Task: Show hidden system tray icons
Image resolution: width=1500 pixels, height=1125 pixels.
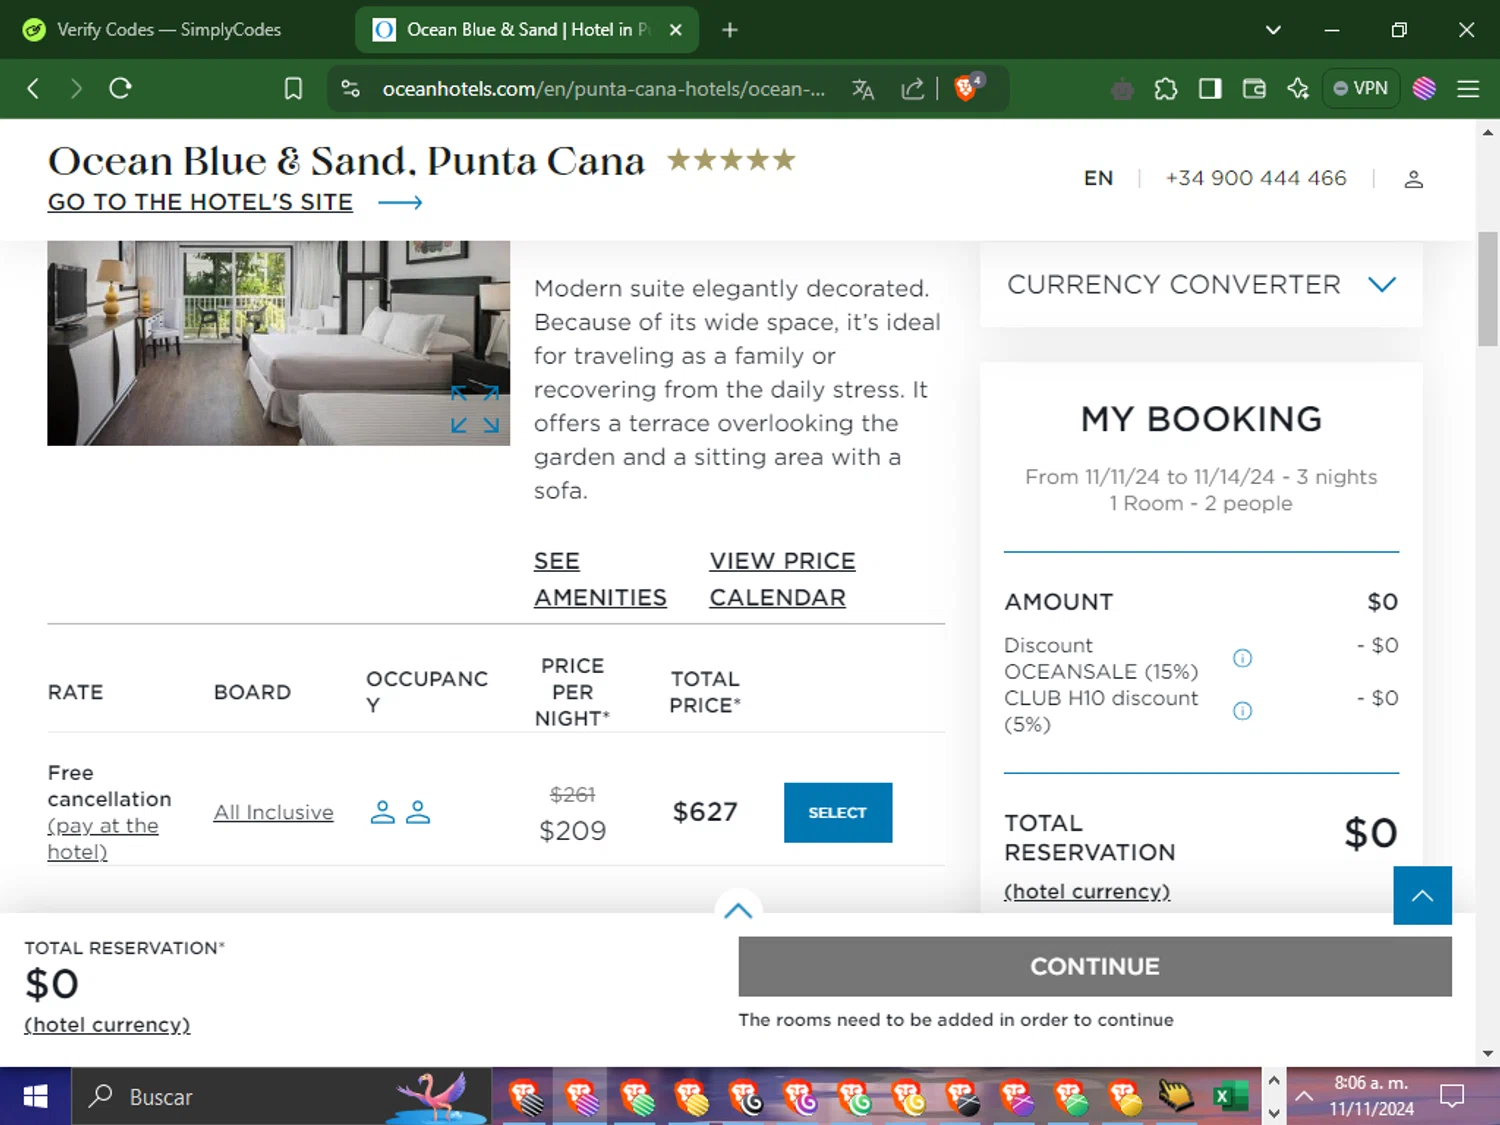Action: pyautogui.click(x=1304, y=1096)
